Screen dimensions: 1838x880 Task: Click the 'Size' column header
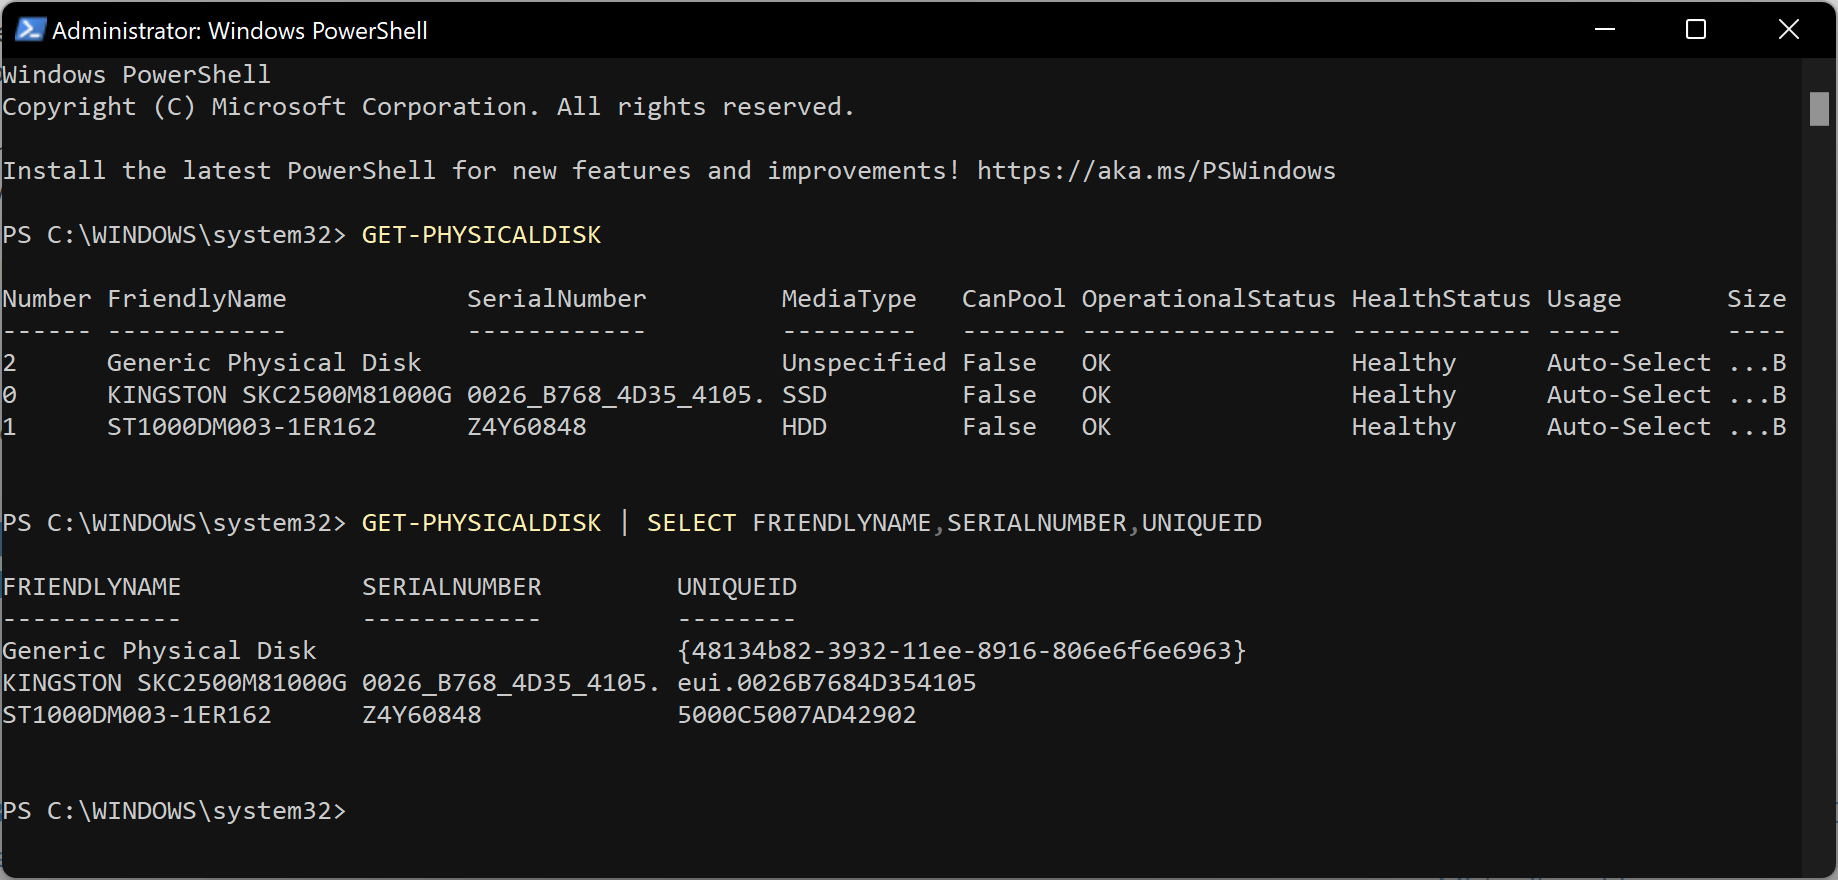(x=1757, y=299)
